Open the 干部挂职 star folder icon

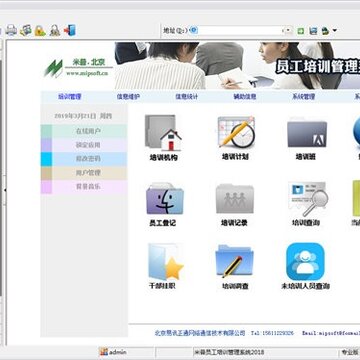click(x=166, y=262)
